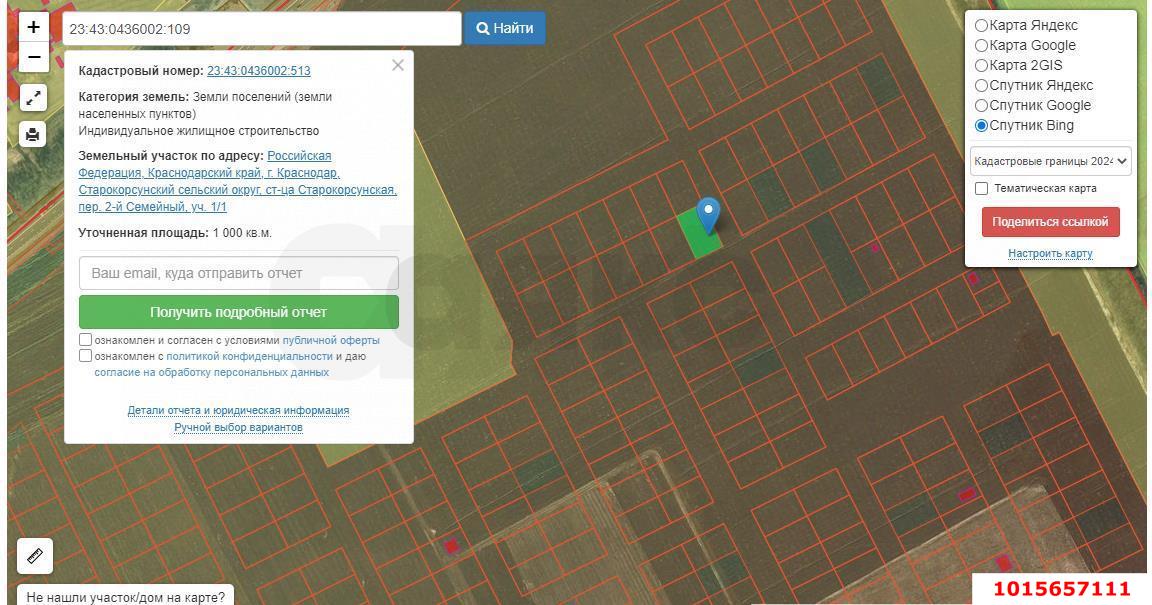Toggle fullscreen map view
Image resolution: width=1152 pixels, height=605 pixels.
33,97
